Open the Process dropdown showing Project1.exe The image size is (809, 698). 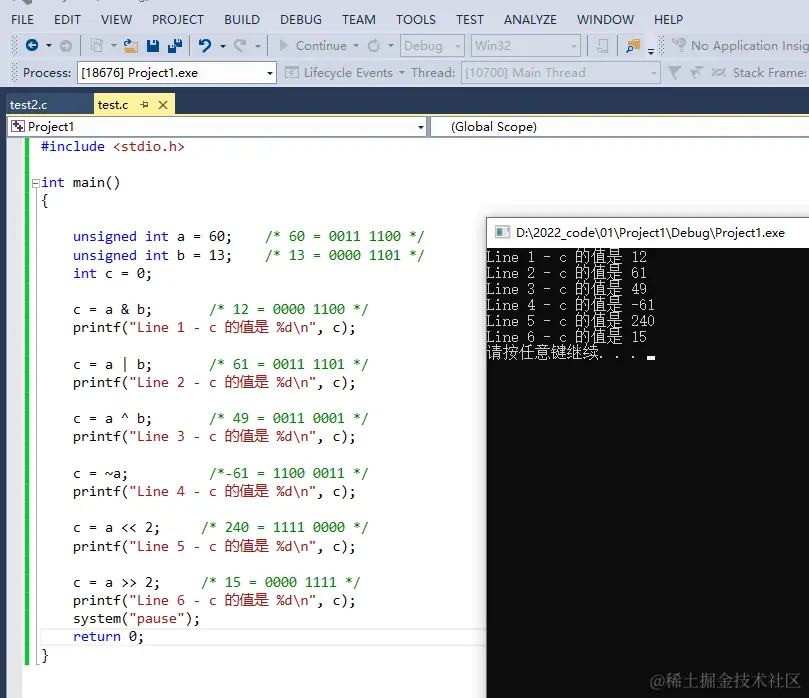click(176, 73)
